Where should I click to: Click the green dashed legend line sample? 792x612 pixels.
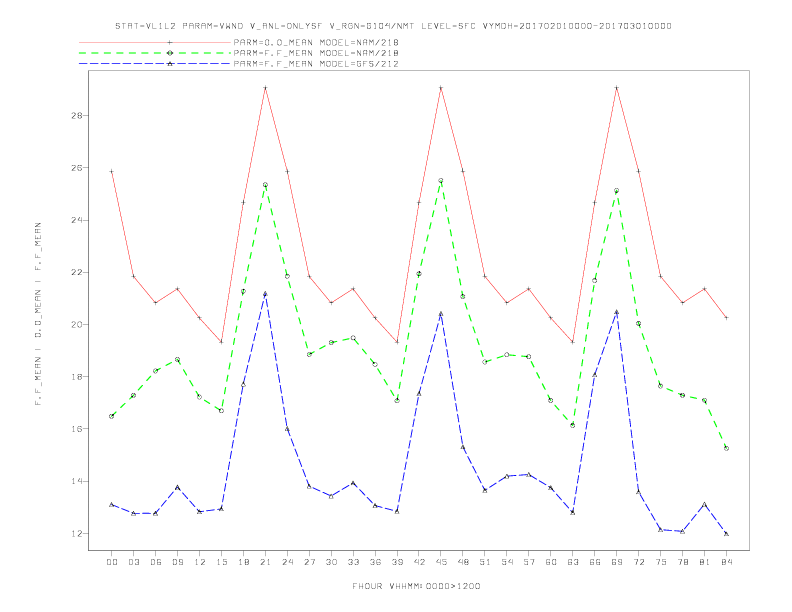(x=155, y=53)
